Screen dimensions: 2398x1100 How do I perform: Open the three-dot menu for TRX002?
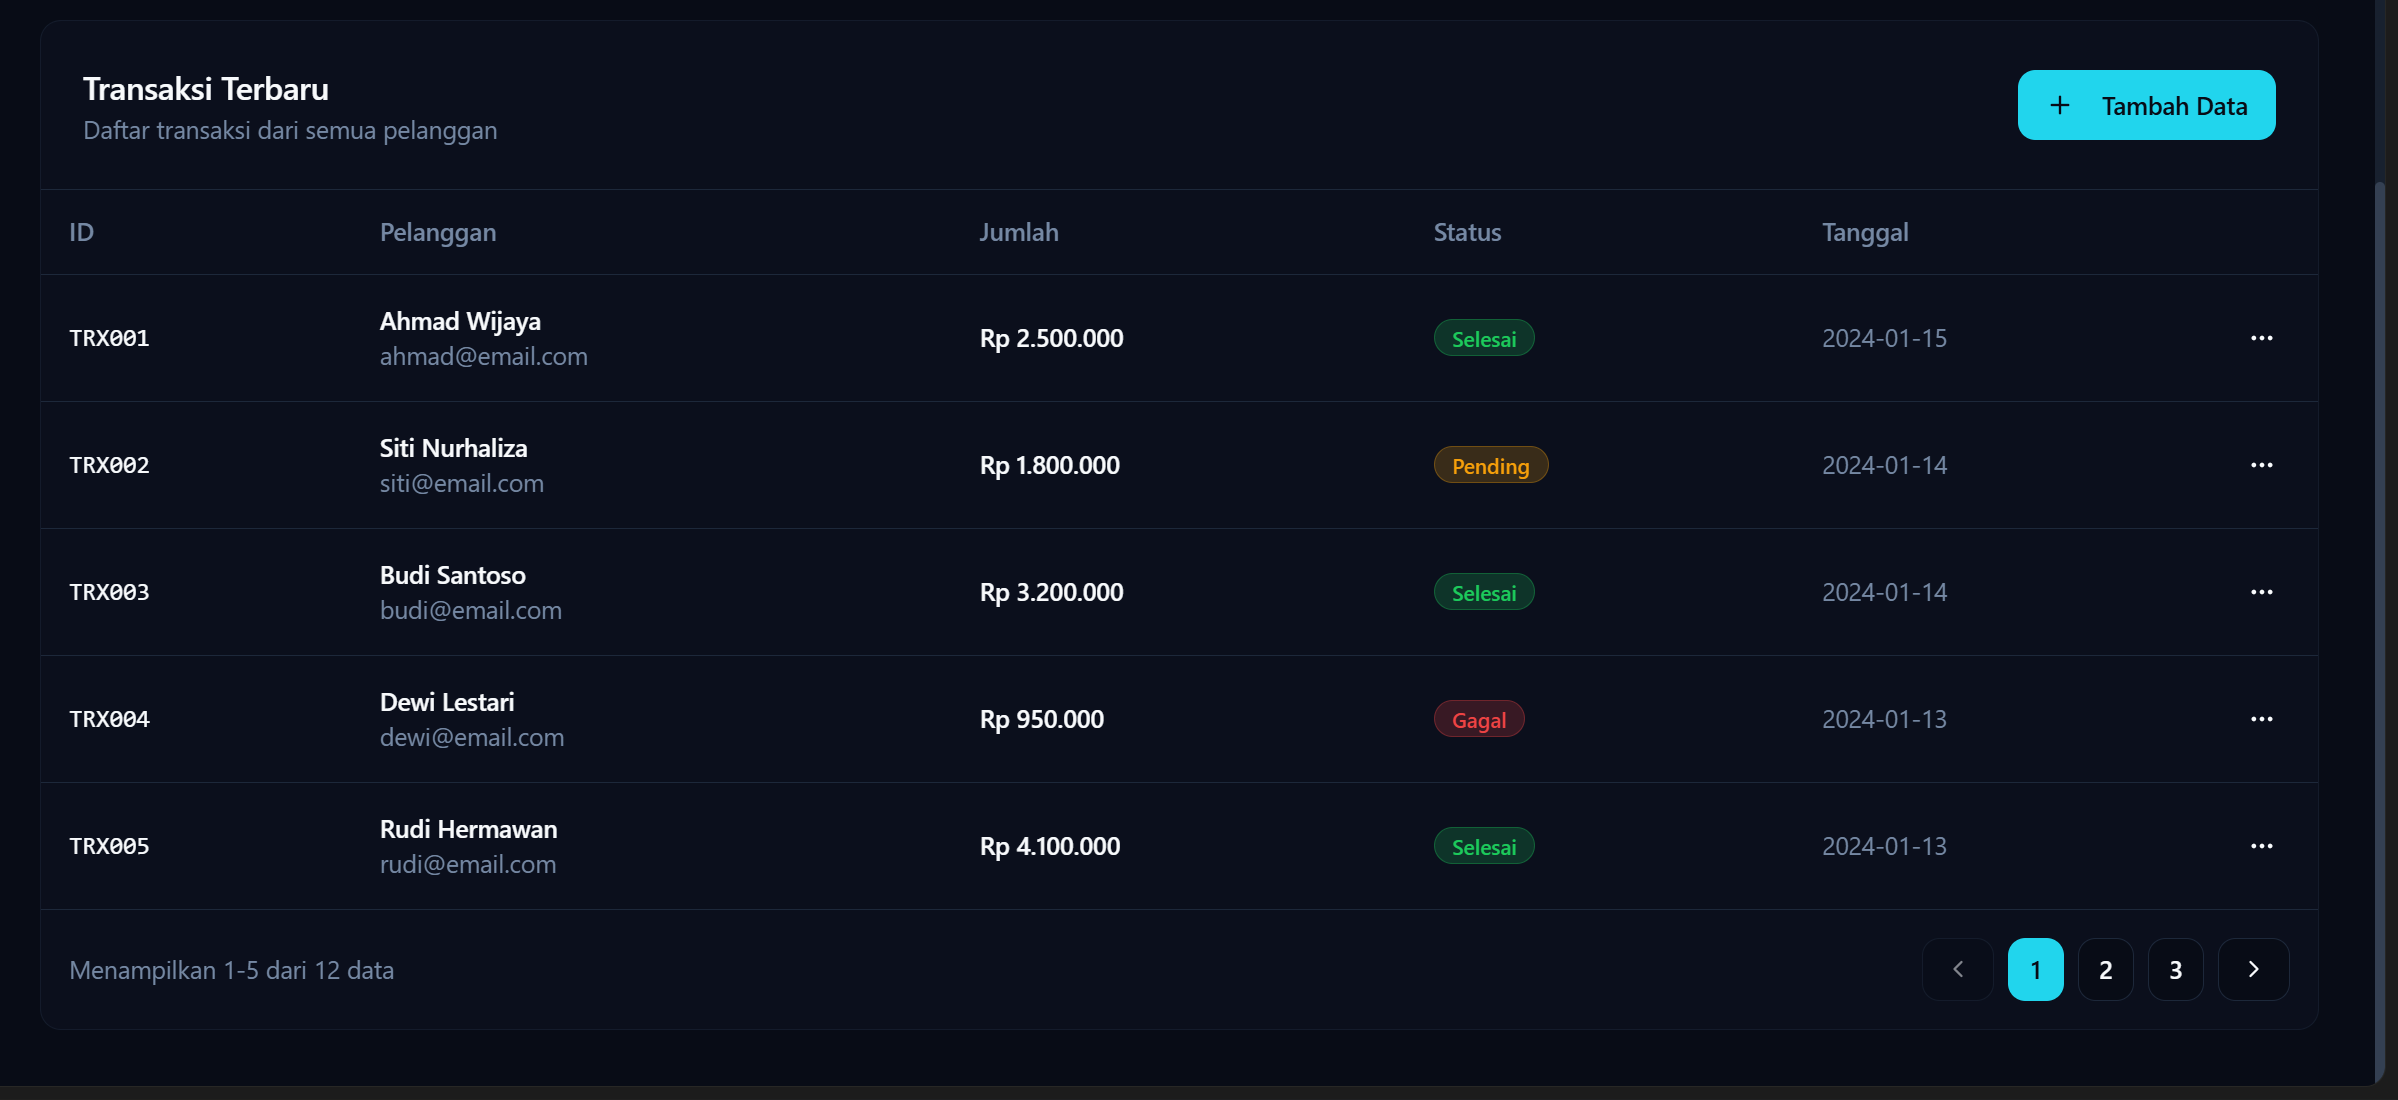coord(2261,465)
